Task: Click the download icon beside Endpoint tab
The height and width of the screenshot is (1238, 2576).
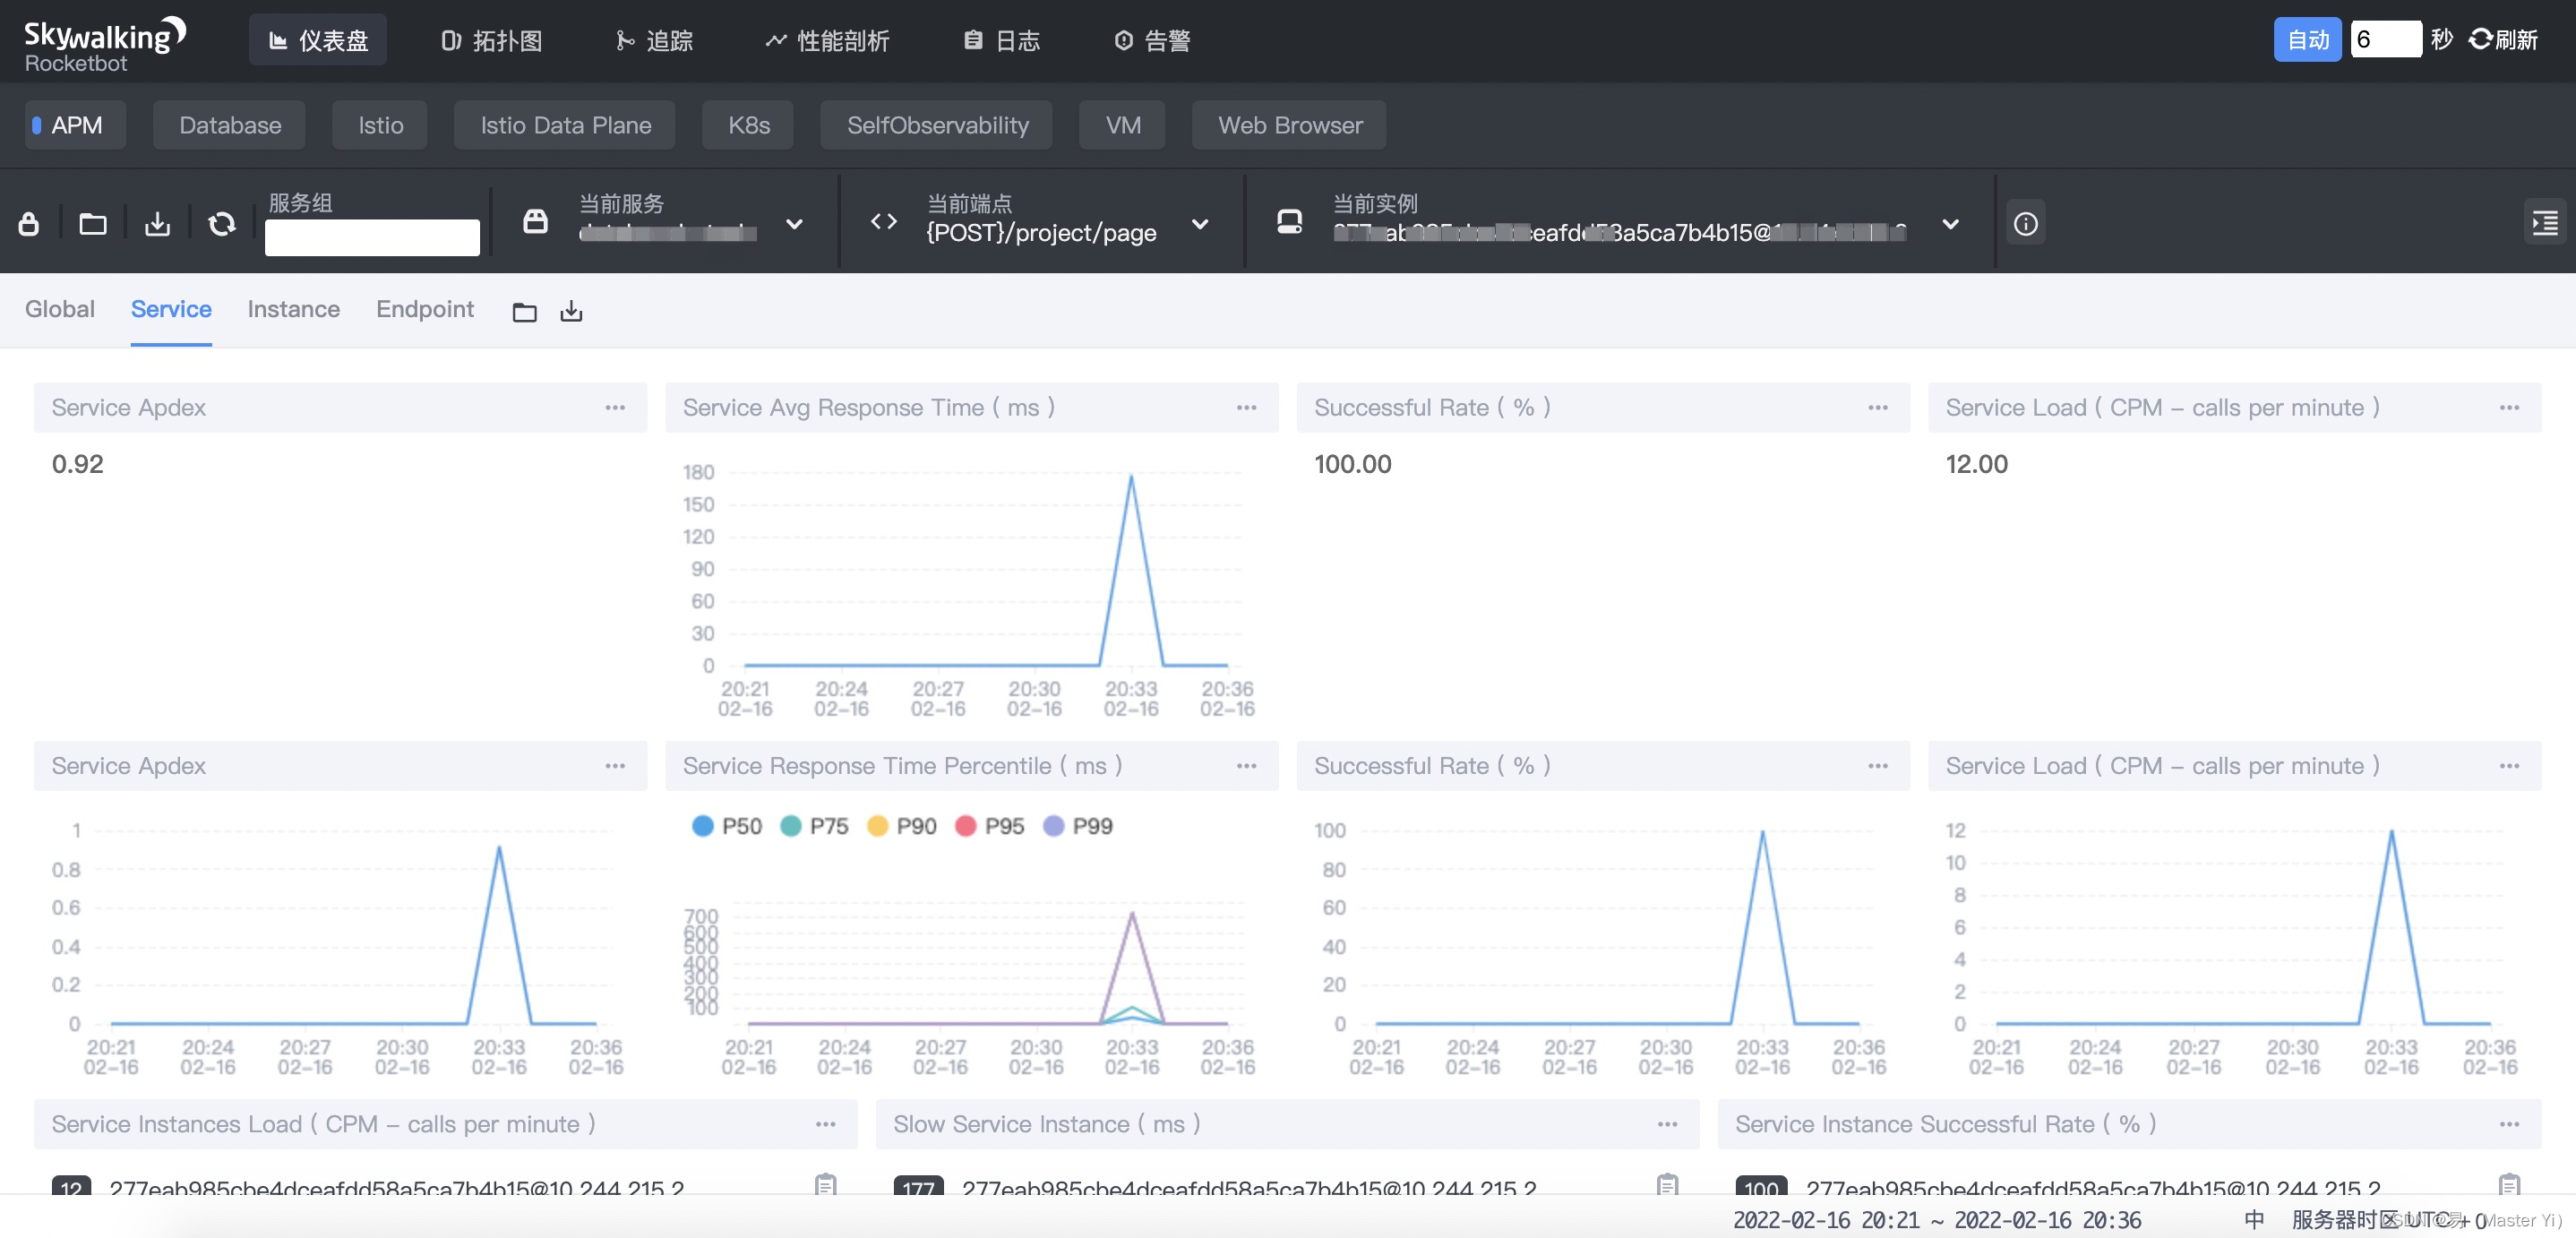Action: (571, 312)
